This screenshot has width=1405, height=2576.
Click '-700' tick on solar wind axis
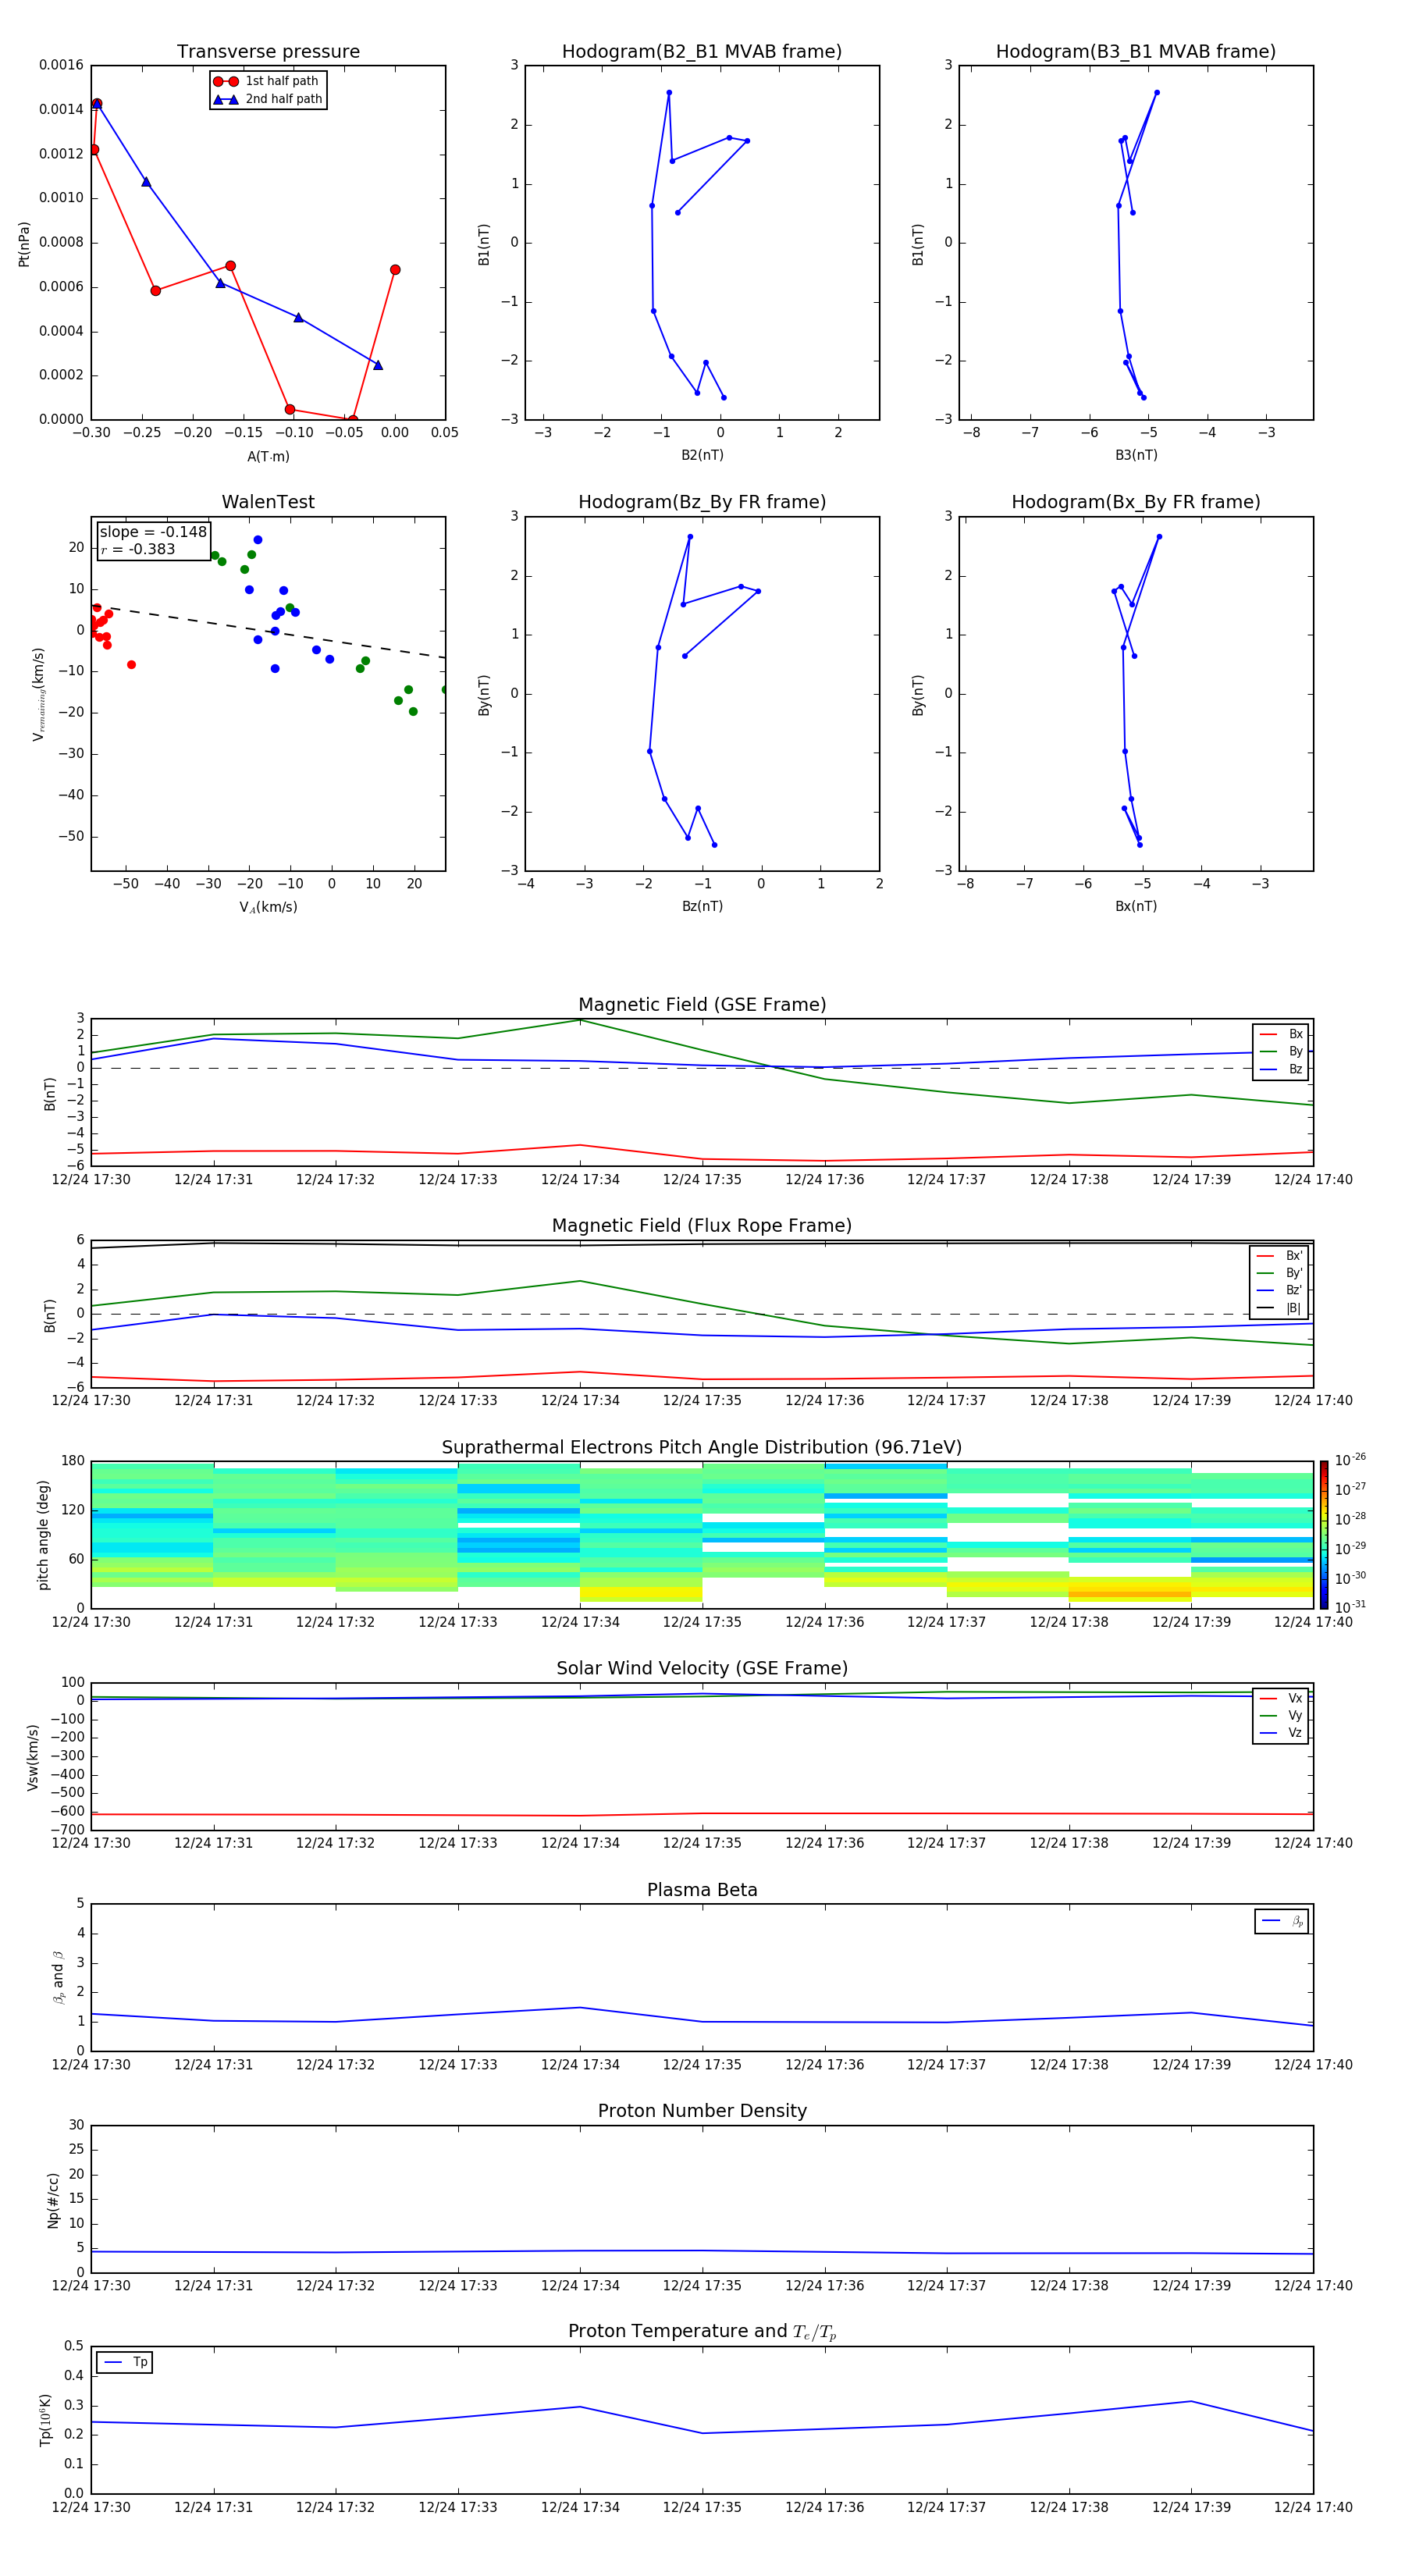(x=66, y=1830)
